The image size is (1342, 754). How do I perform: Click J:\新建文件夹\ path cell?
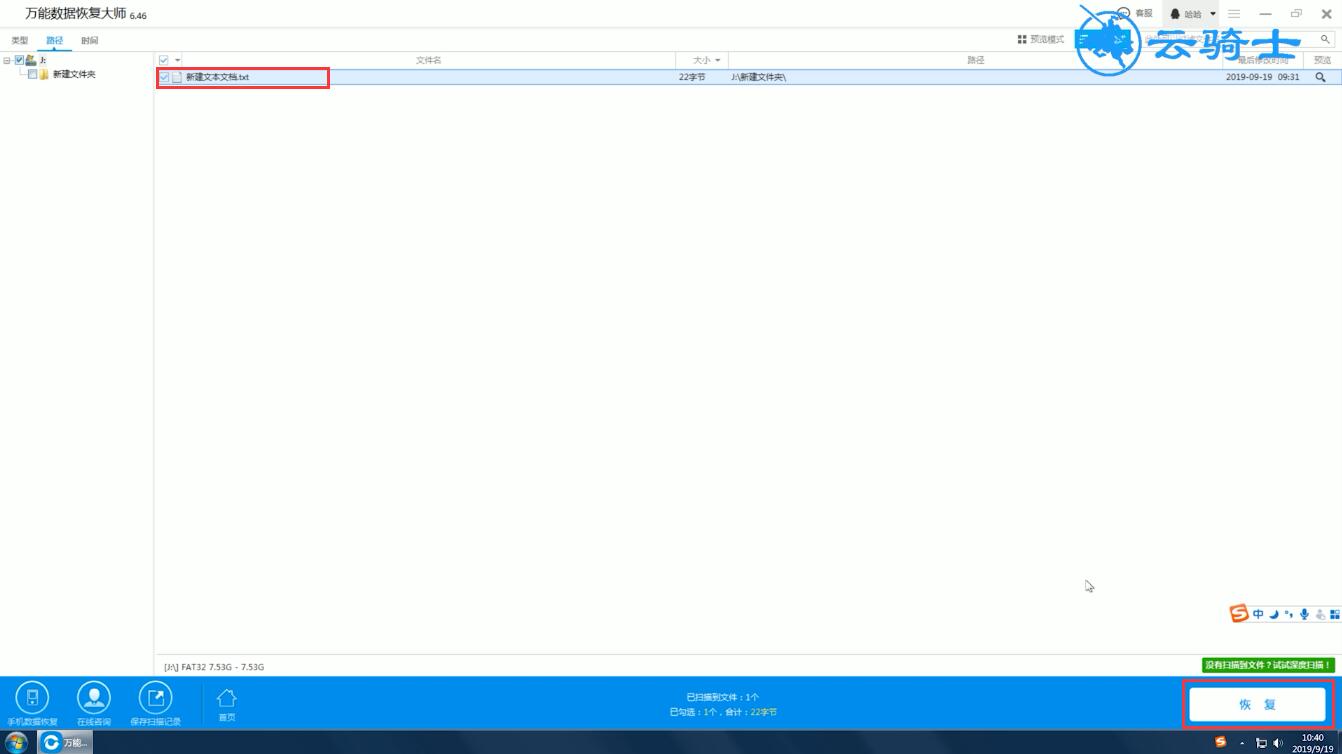tap(758, 77)
